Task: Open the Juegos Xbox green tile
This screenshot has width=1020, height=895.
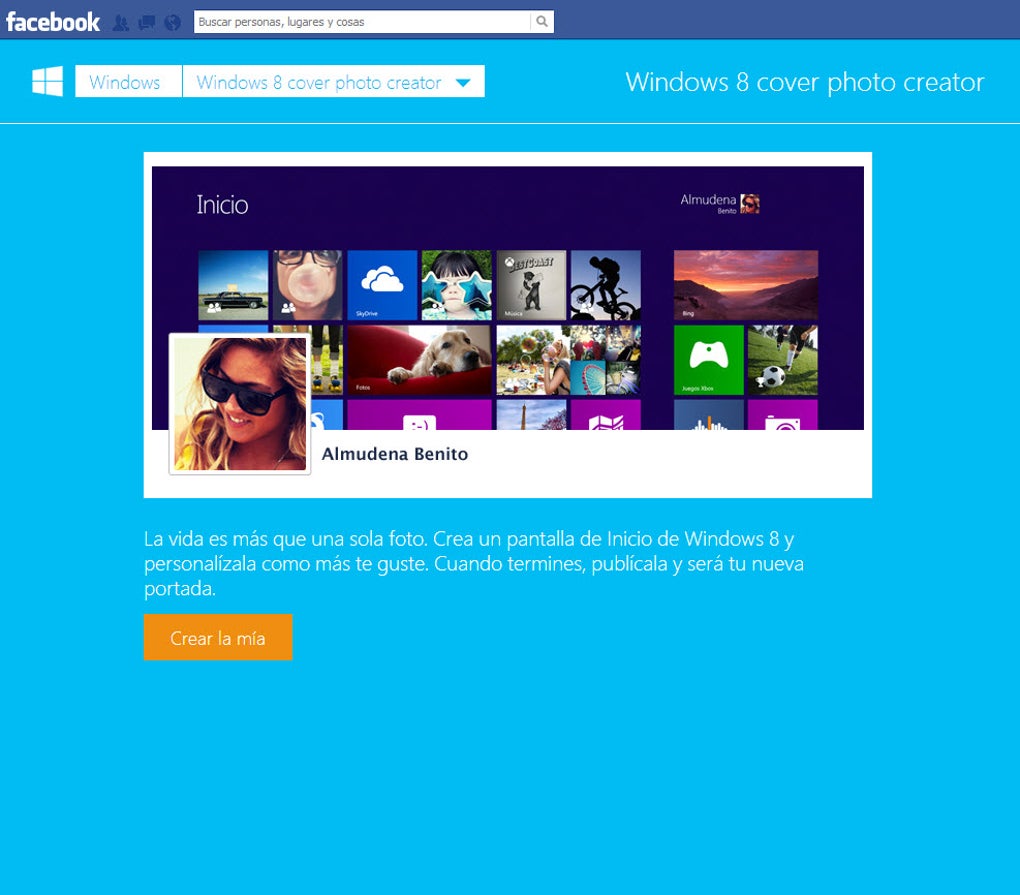Action: [x=708, y=360]
